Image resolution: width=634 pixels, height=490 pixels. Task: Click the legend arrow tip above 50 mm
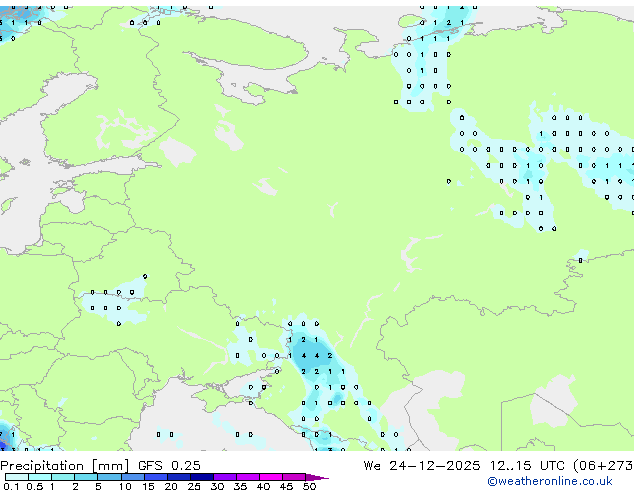[317, 477]
